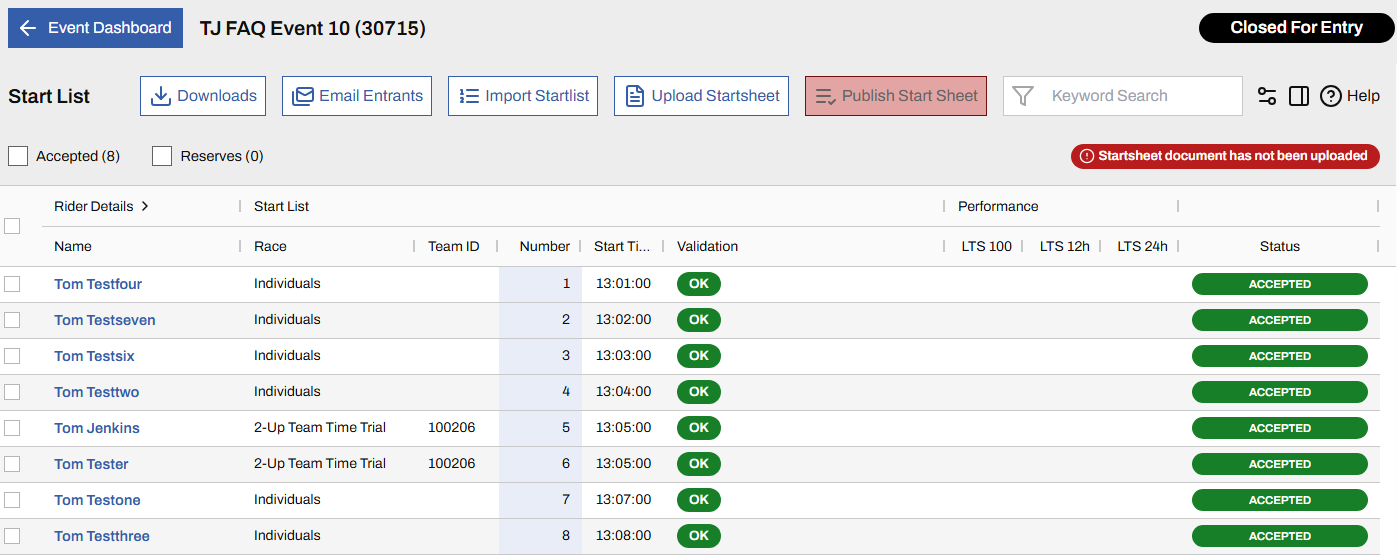Click the Closed For Entry status badge
The width and height of the screenshot is (1397, 560).
coord(1295,28)
